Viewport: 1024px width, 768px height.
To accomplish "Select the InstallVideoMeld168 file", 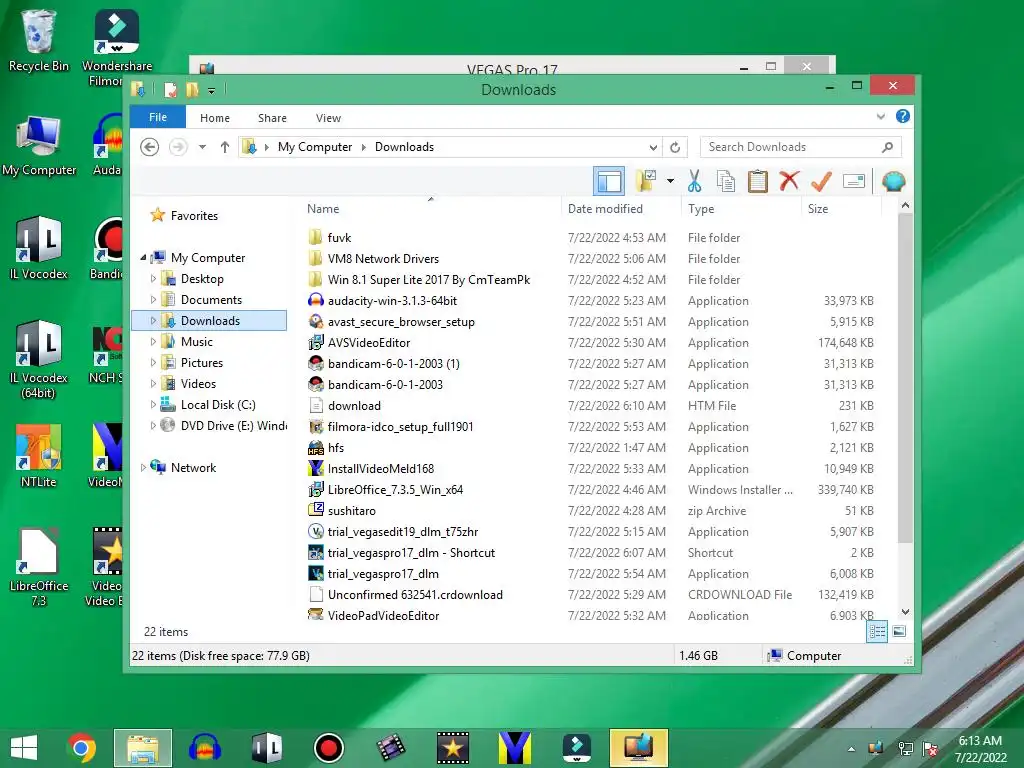I will [381, 468].
